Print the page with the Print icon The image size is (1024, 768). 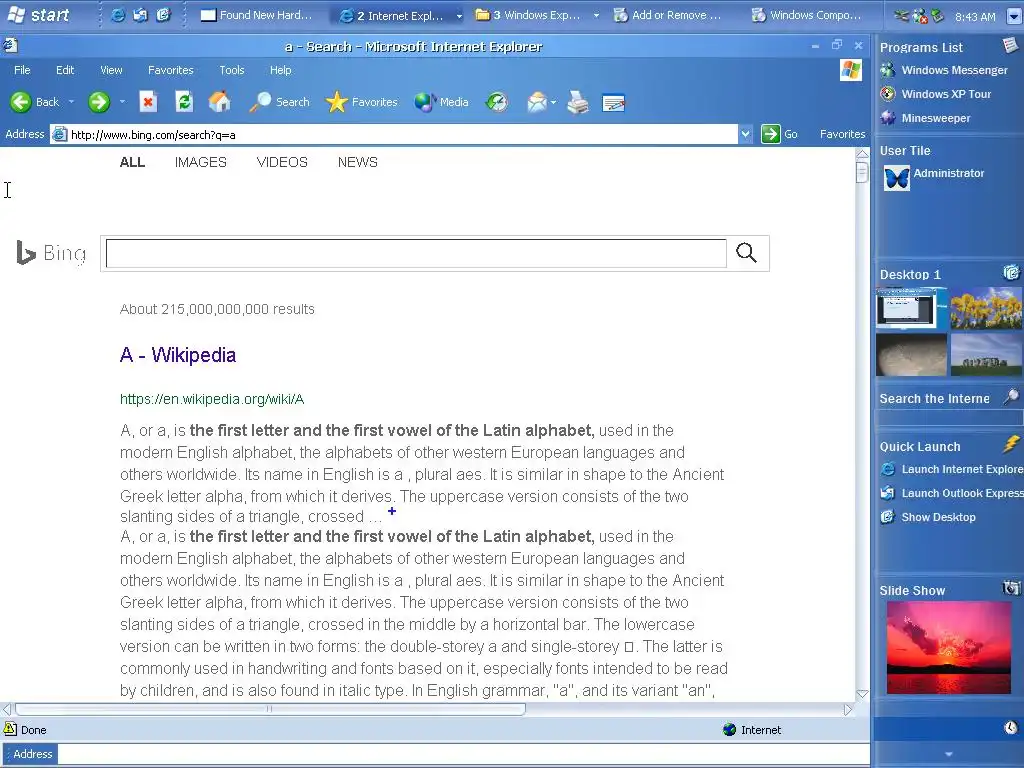coord(577,102)
